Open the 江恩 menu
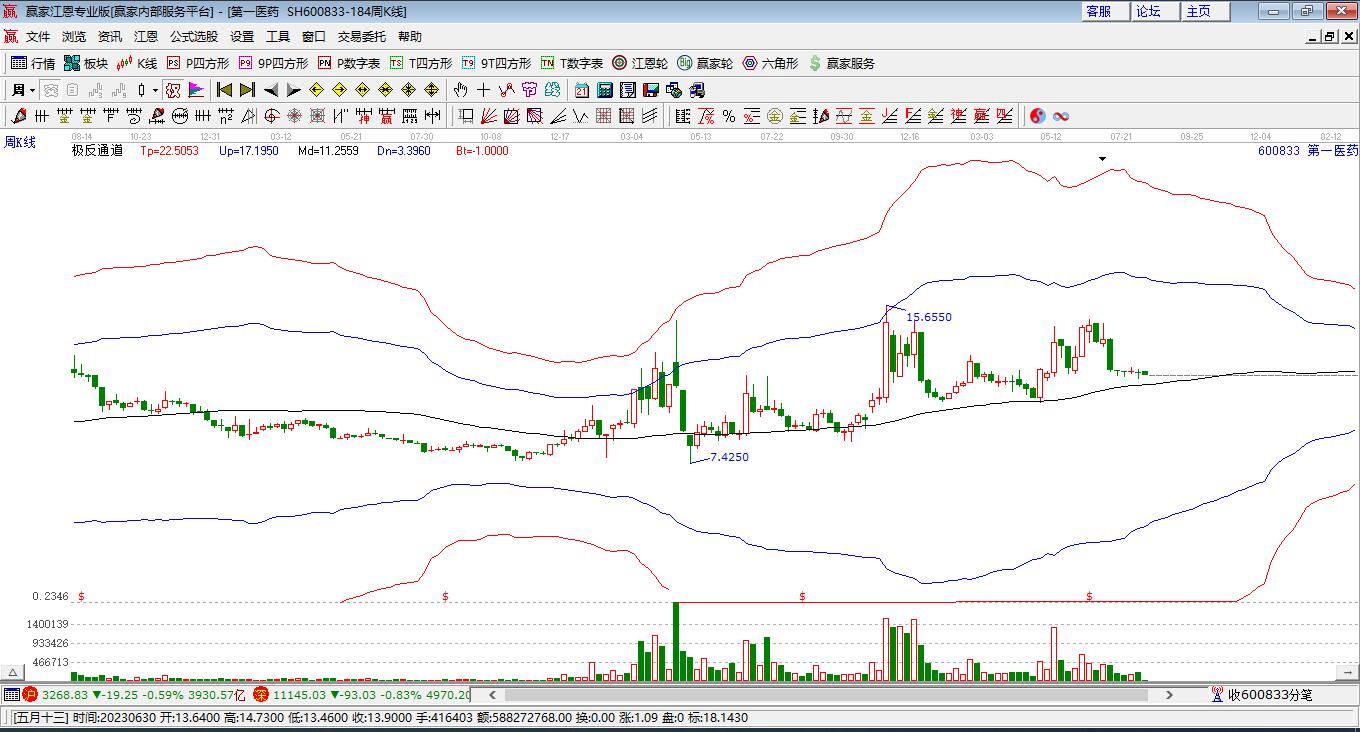The image size is (1360, 732). [146, 36]
